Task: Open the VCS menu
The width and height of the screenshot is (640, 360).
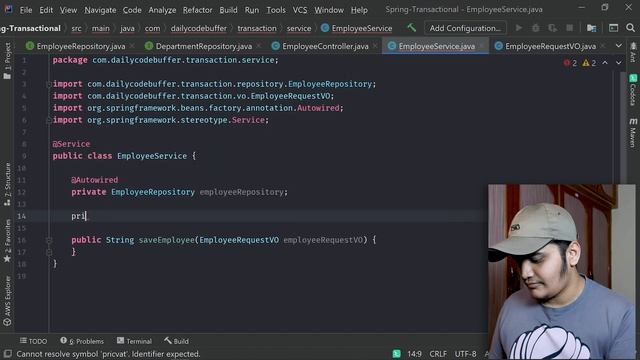Action: click(x=300, y=10)
